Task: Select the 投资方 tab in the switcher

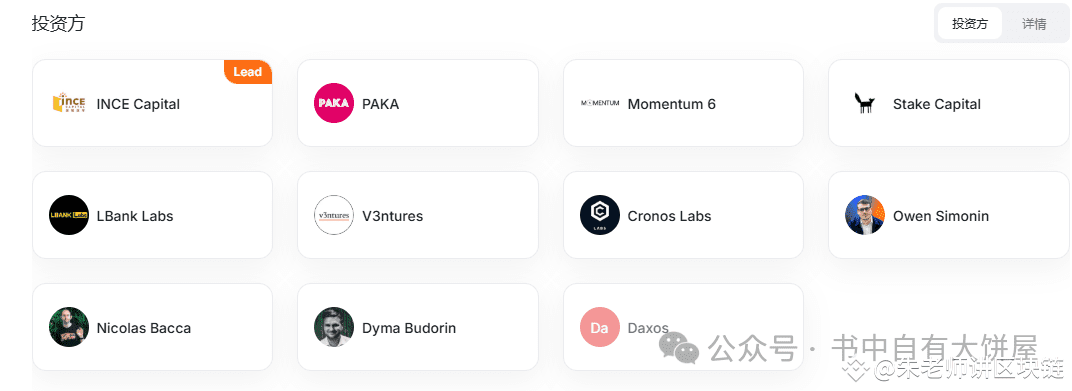Action: point(970,24)
